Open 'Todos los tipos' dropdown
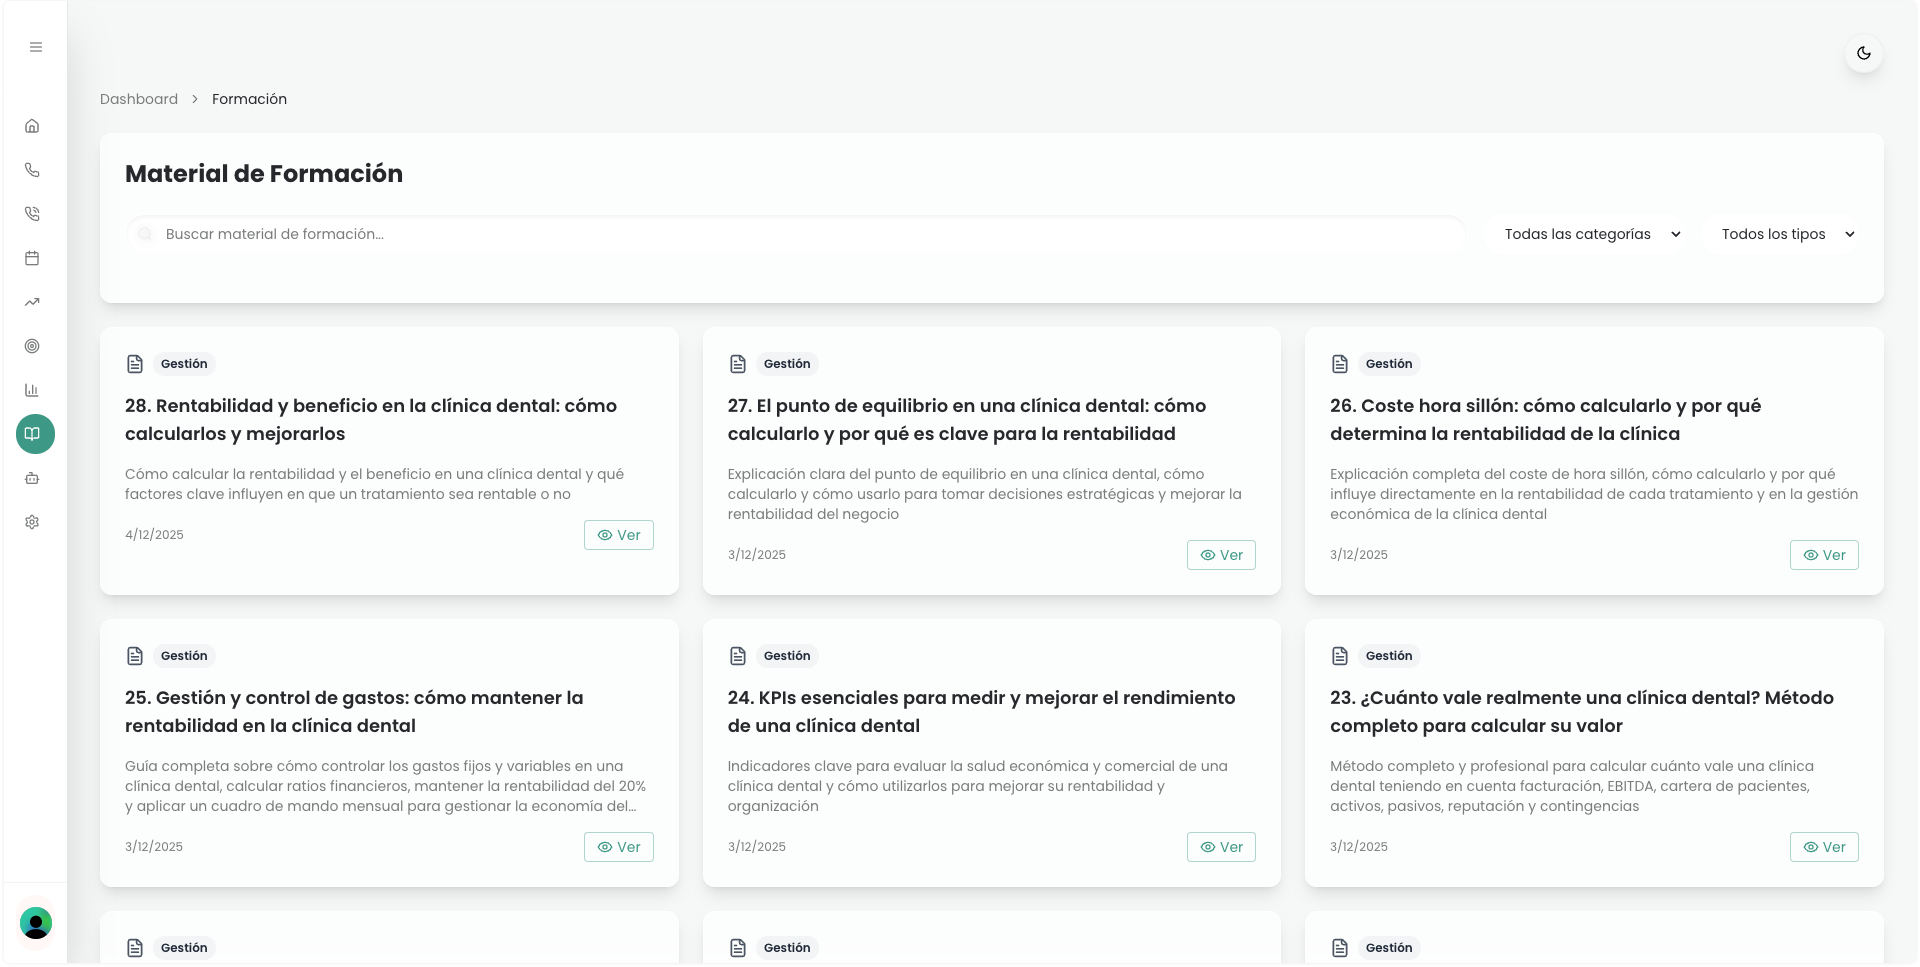Viewport: 1920px width, 967px height. (x=1787, y=234)
